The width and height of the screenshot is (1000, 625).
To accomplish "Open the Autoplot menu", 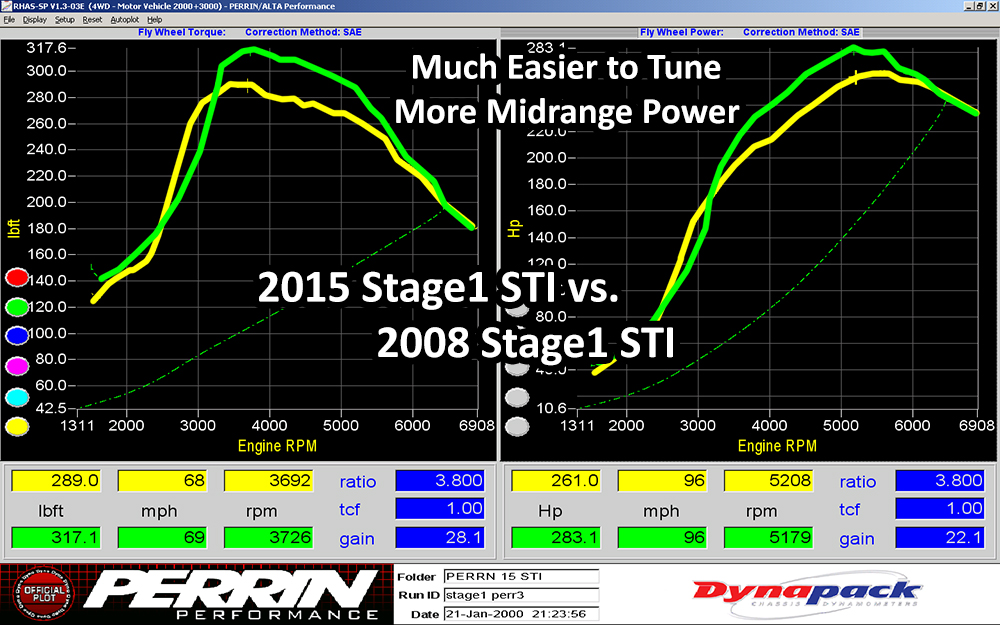I will coord(124,20).
